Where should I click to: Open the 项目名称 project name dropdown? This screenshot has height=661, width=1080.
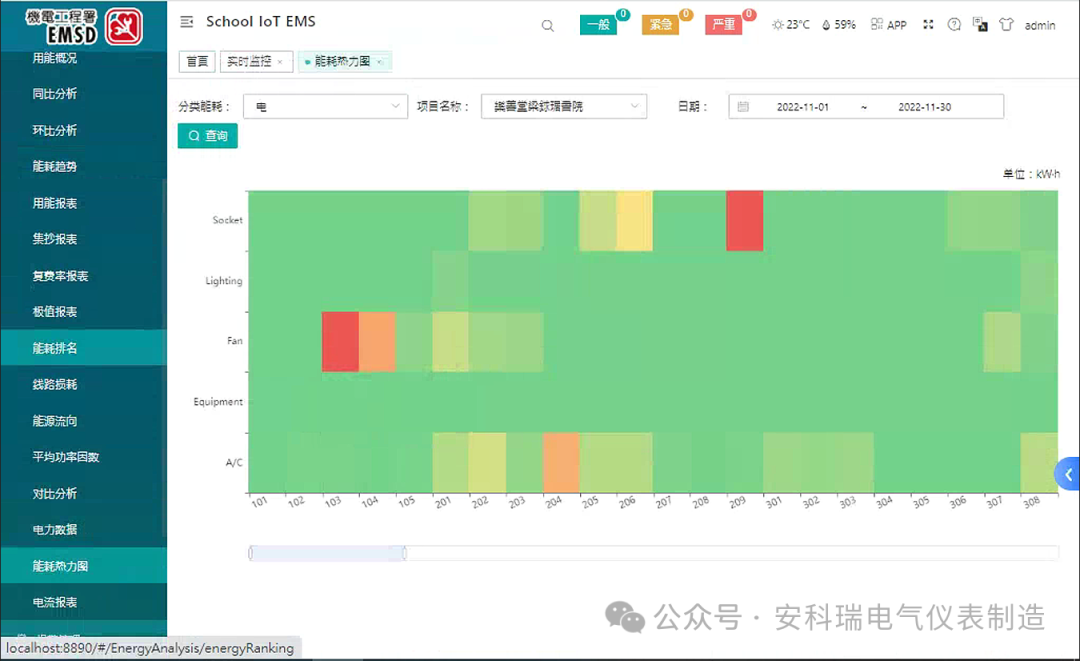pyautogui.click(x=563, y=105)
